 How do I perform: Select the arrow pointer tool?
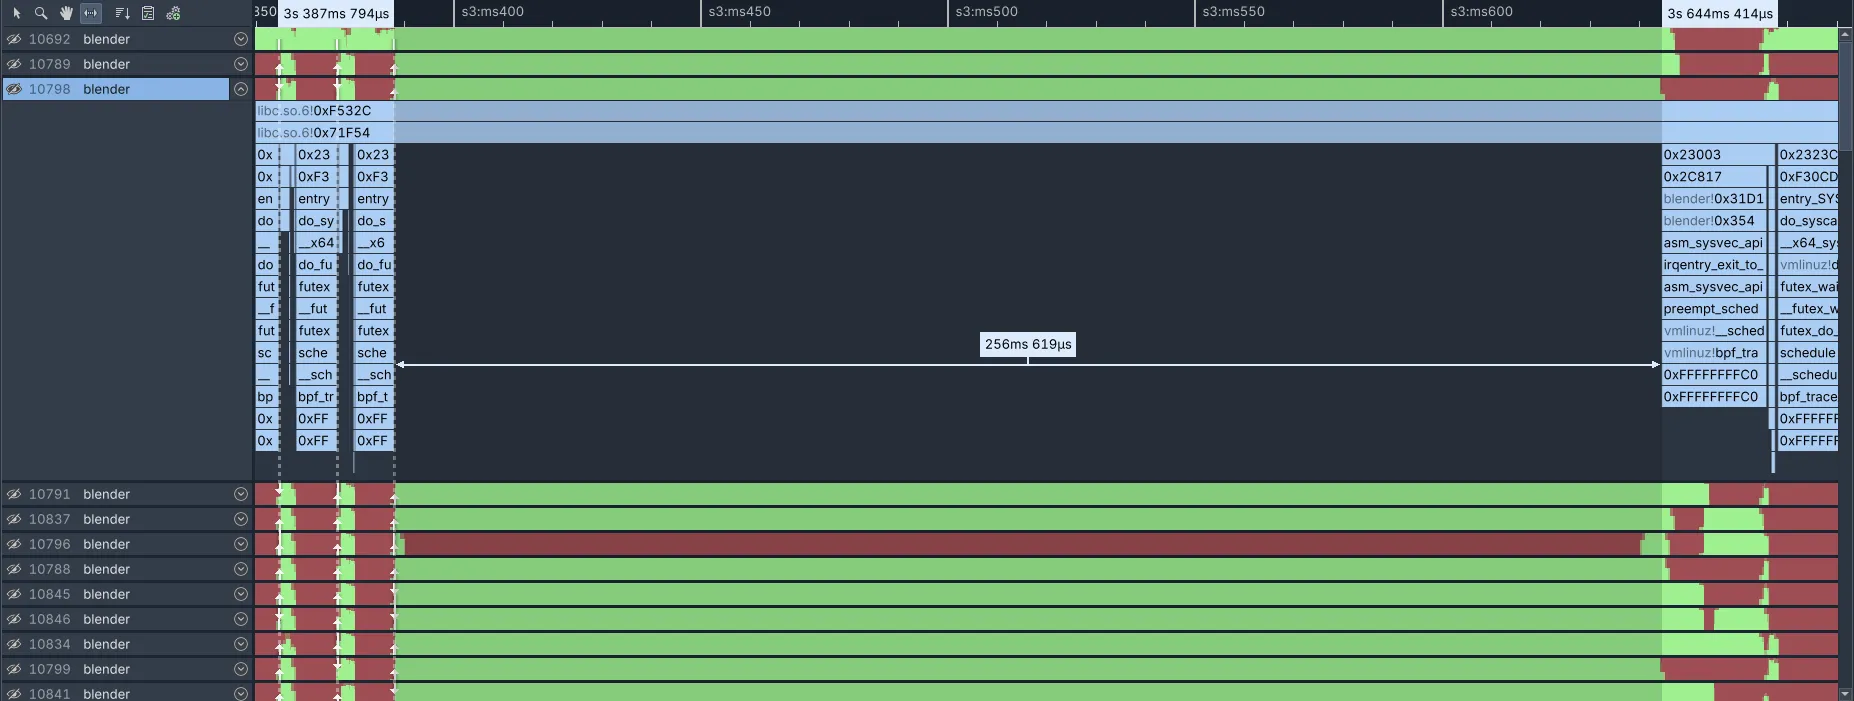tap(16, 13)
